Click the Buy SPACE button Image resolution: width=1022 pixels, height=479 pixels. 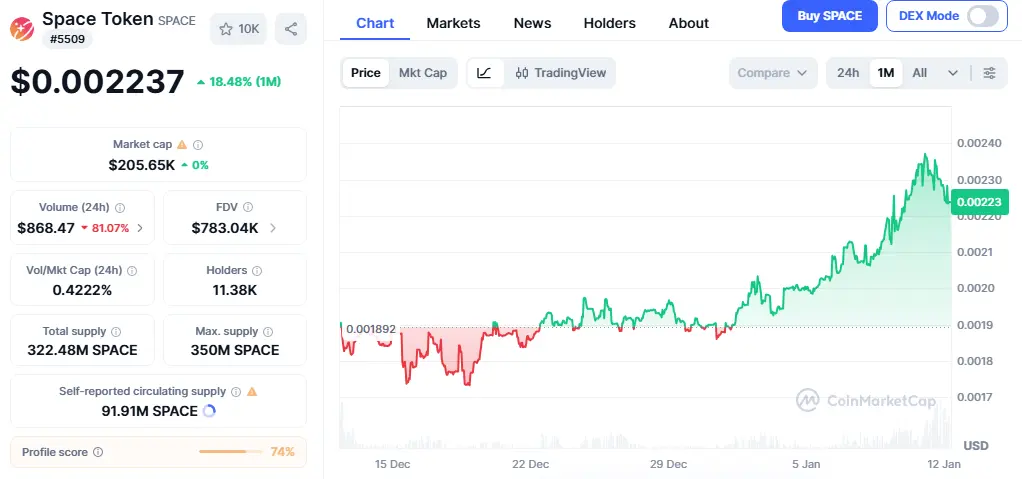(x=830, y=16)
